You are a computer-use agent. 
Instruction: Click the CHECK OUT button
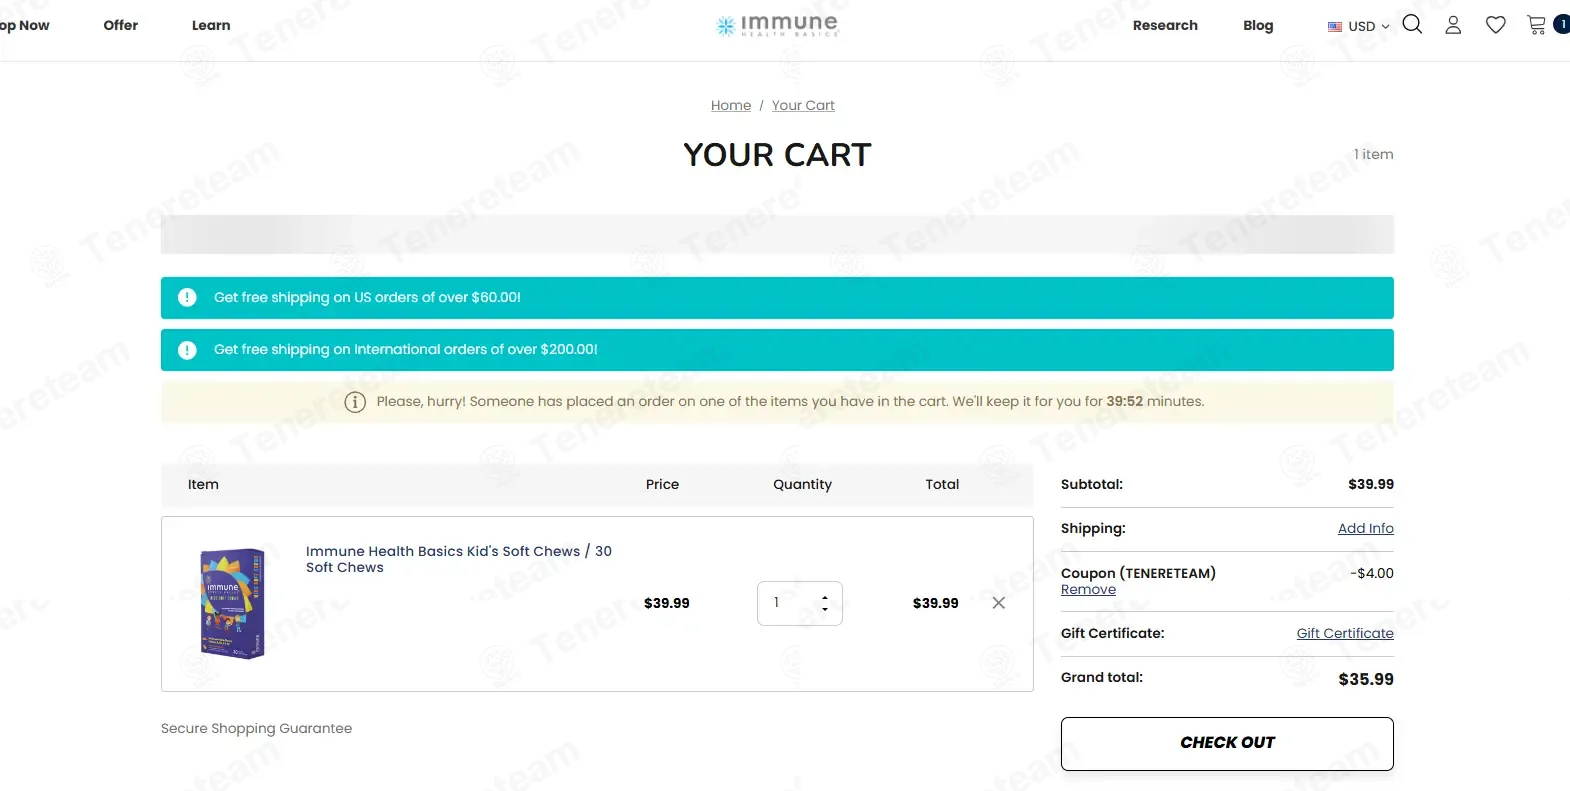point(1227,743)
